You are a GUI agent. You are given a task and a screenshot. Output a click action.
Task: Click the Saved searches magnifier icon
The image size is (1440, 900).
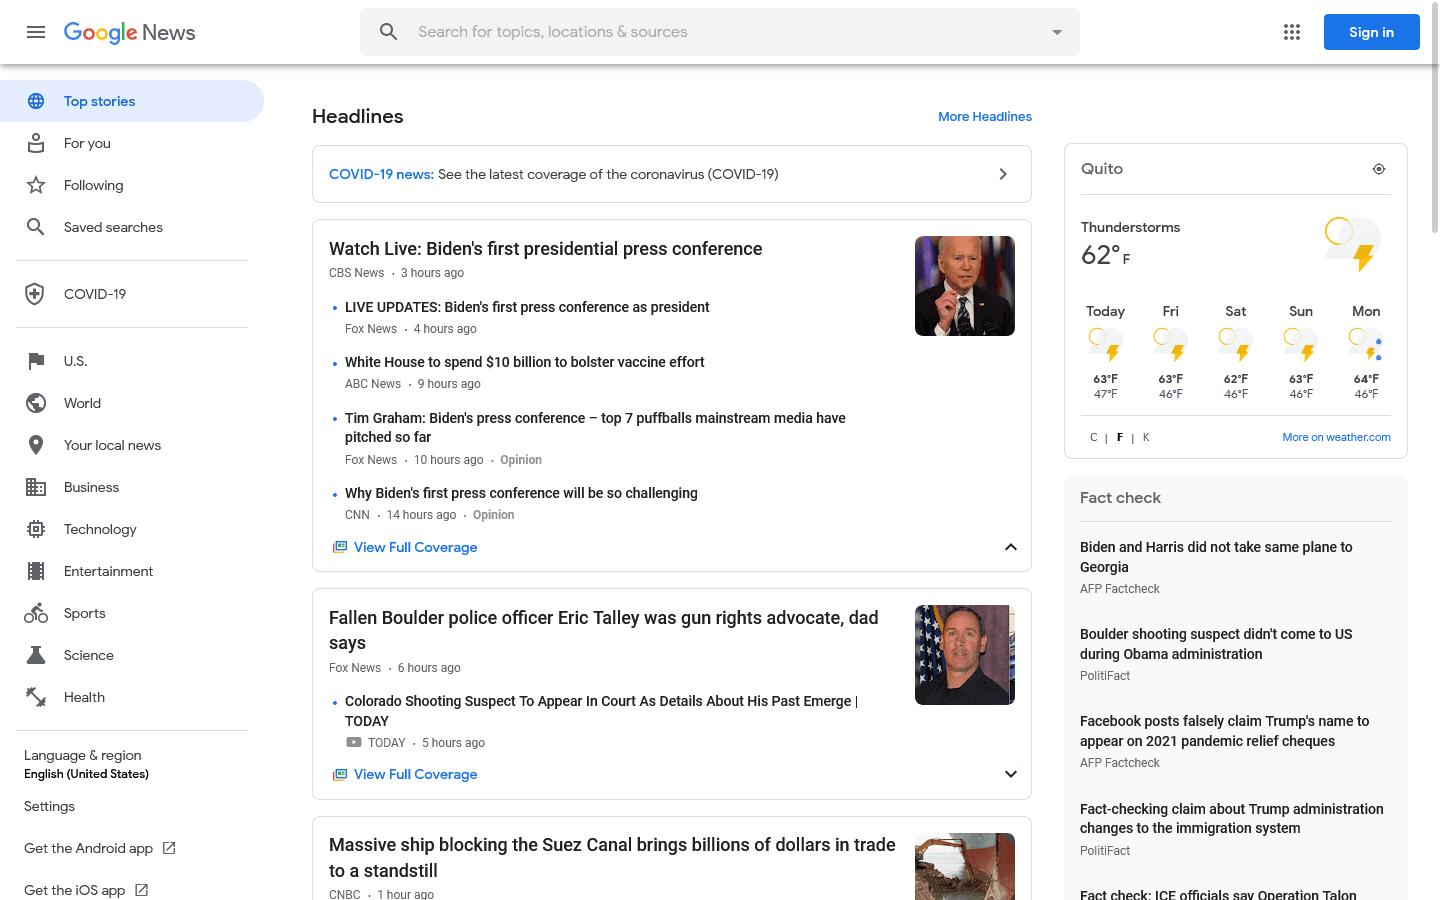(x=36, y=227)
